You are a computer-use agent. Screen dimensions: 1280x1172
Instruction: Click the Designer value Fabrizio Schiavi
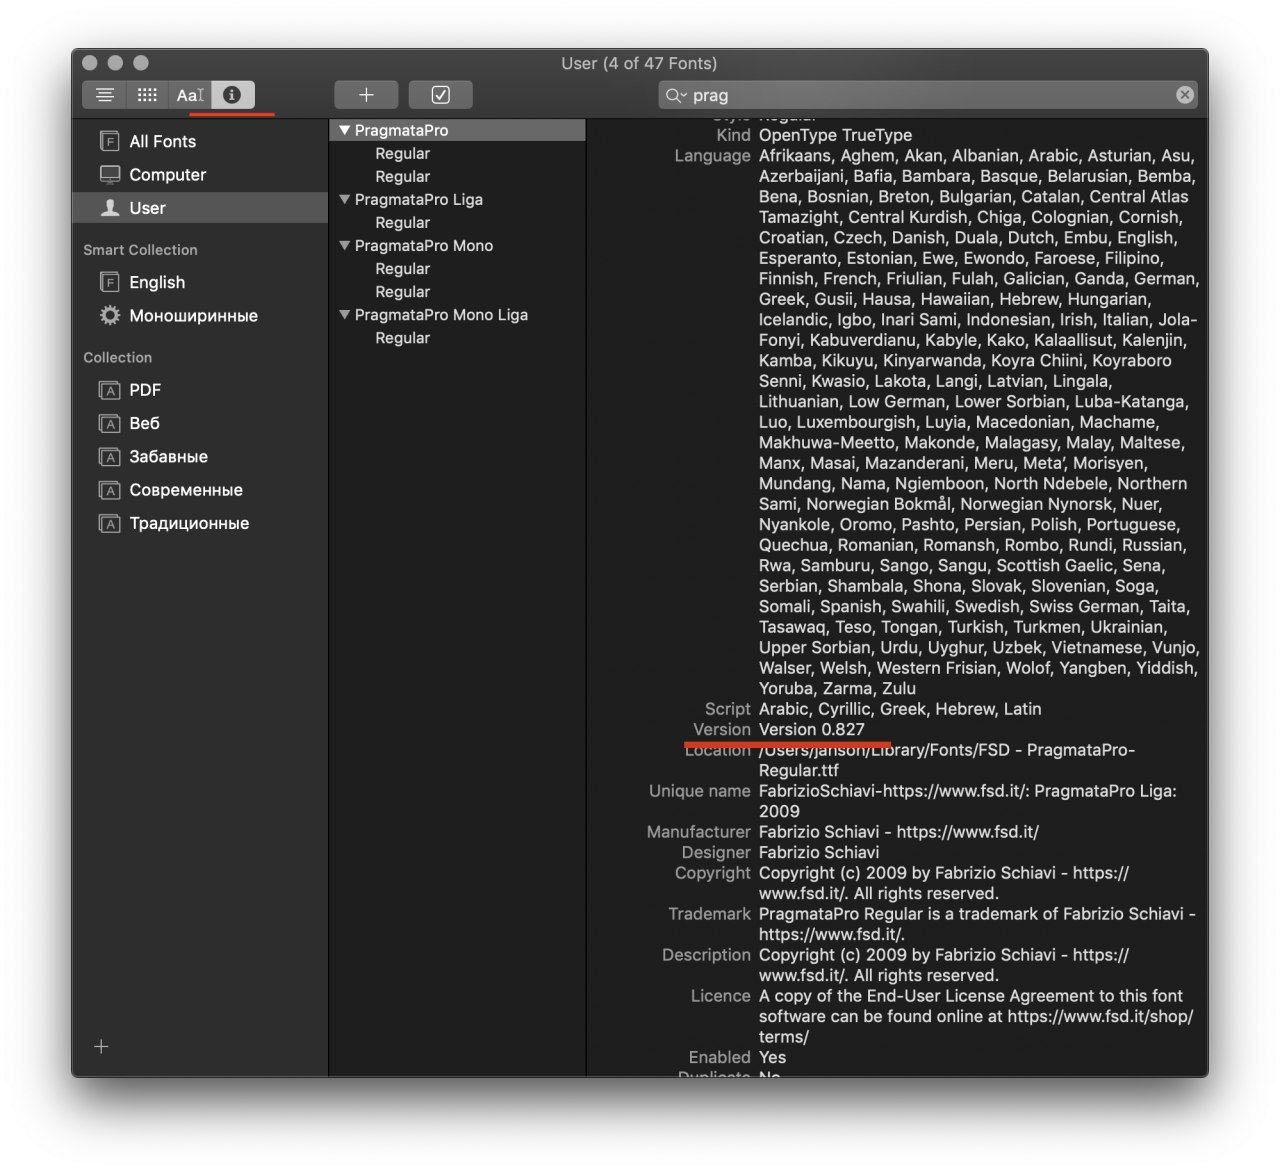coord(819,852)
